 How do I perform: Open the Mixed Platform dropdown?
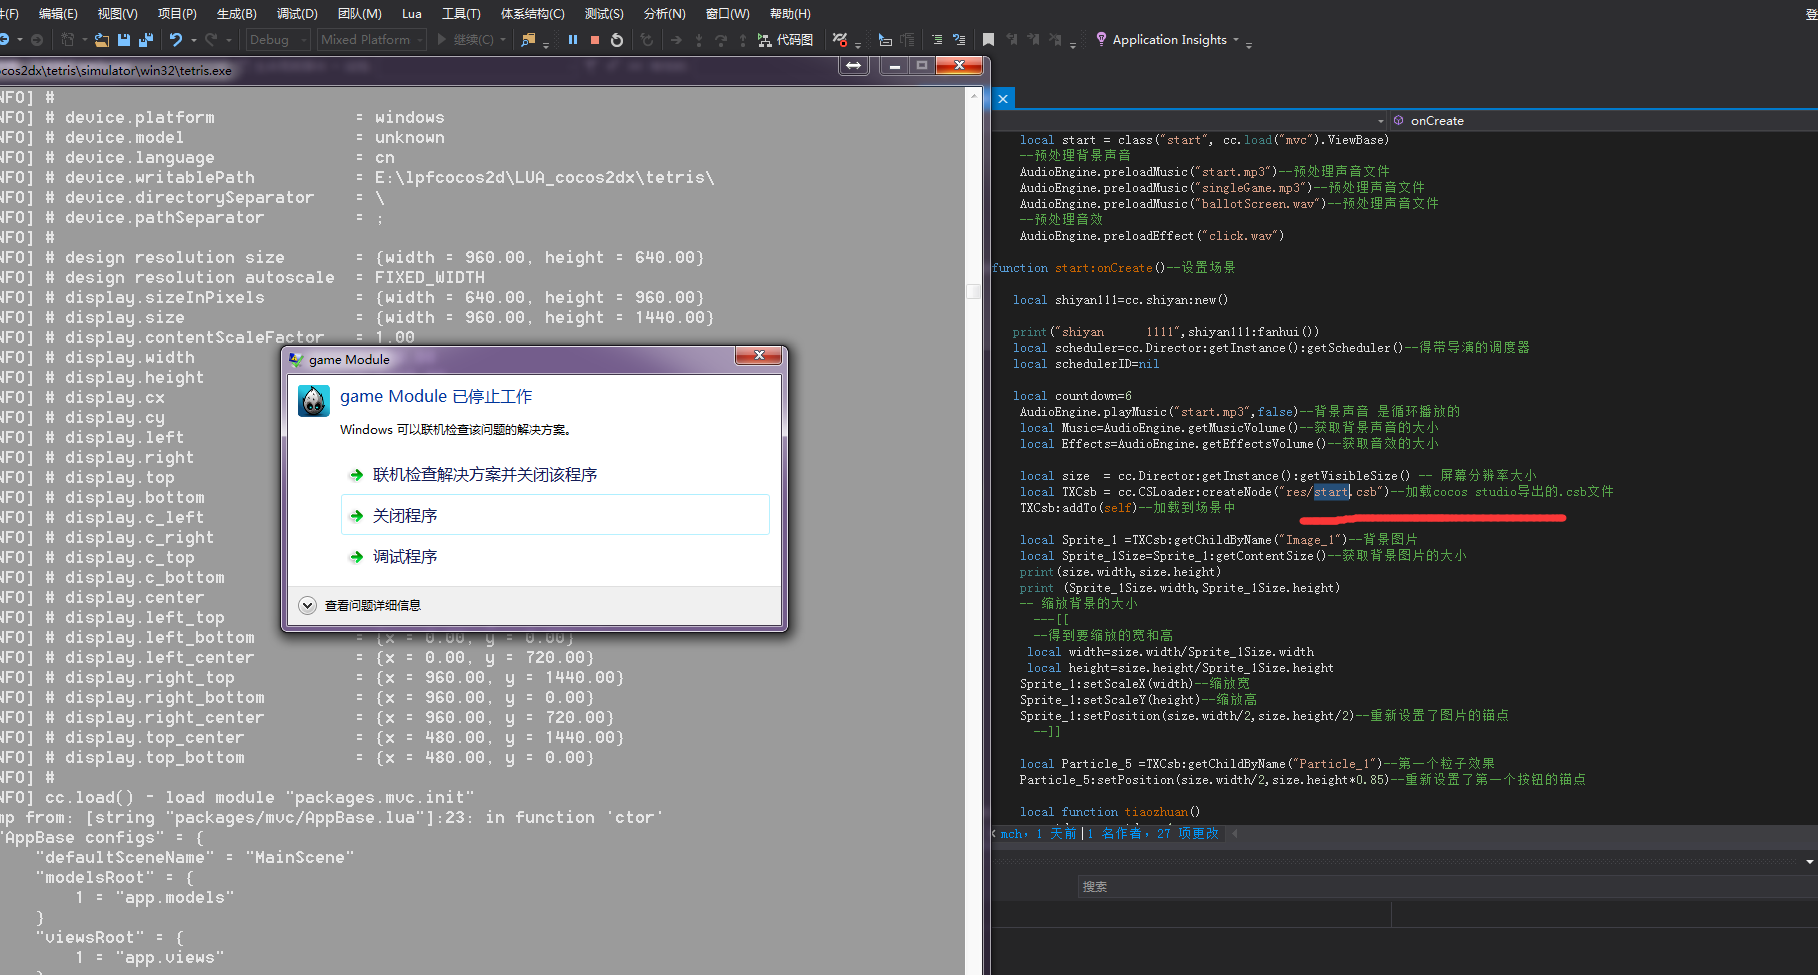[x=372, y=40]
